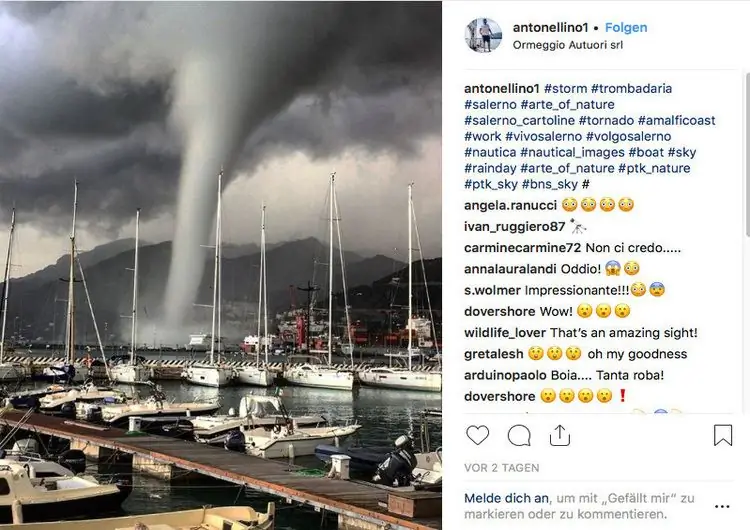
Task: Click the comments scrollbar handle
Action: pyautogui.click(x=747, y=155)
